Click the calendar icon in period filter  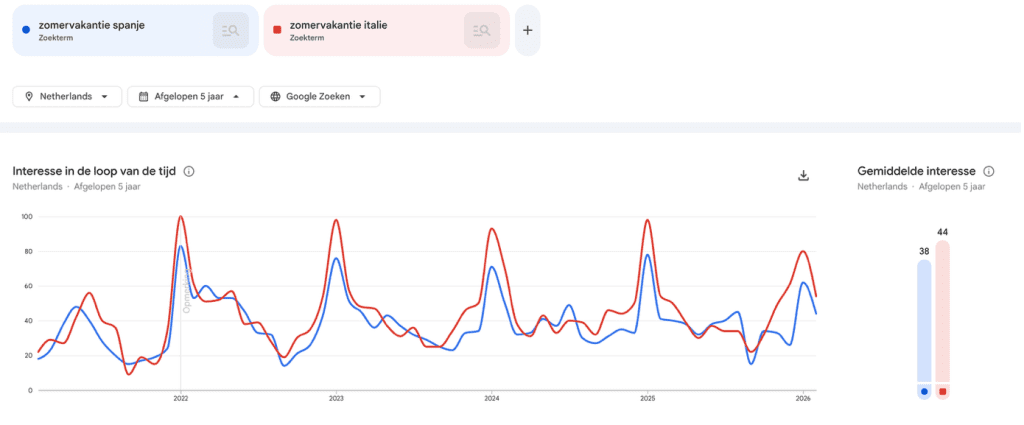[x=144, y=97]
